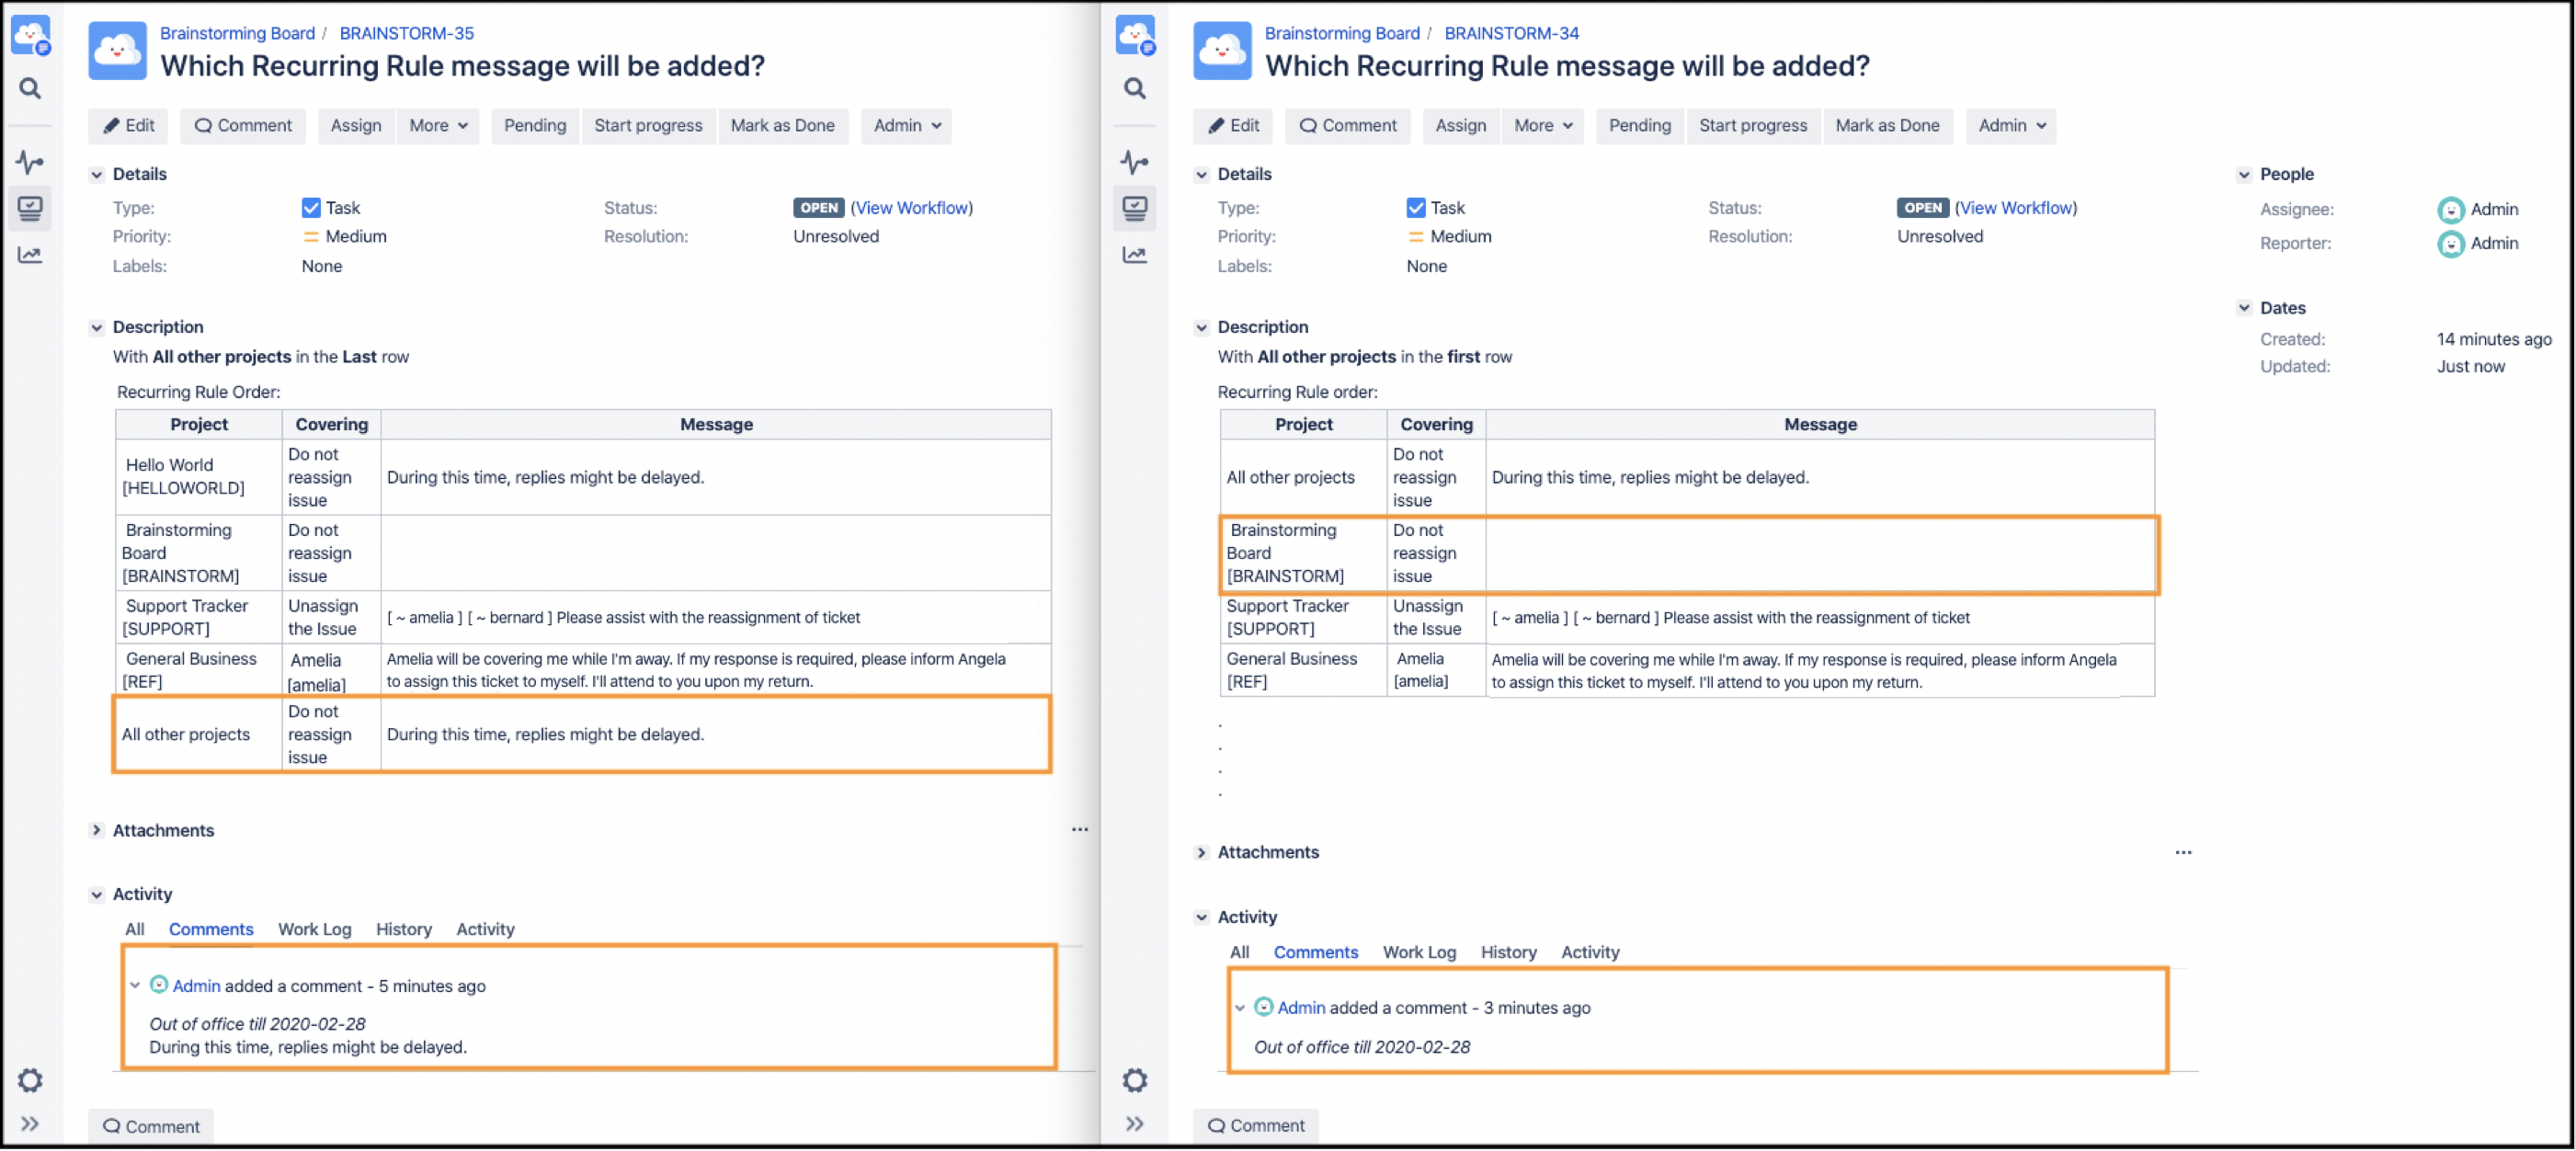
Task: Click attachments ellipsis menu in BRAINSTORM-34
Action: pos(2183,853)
